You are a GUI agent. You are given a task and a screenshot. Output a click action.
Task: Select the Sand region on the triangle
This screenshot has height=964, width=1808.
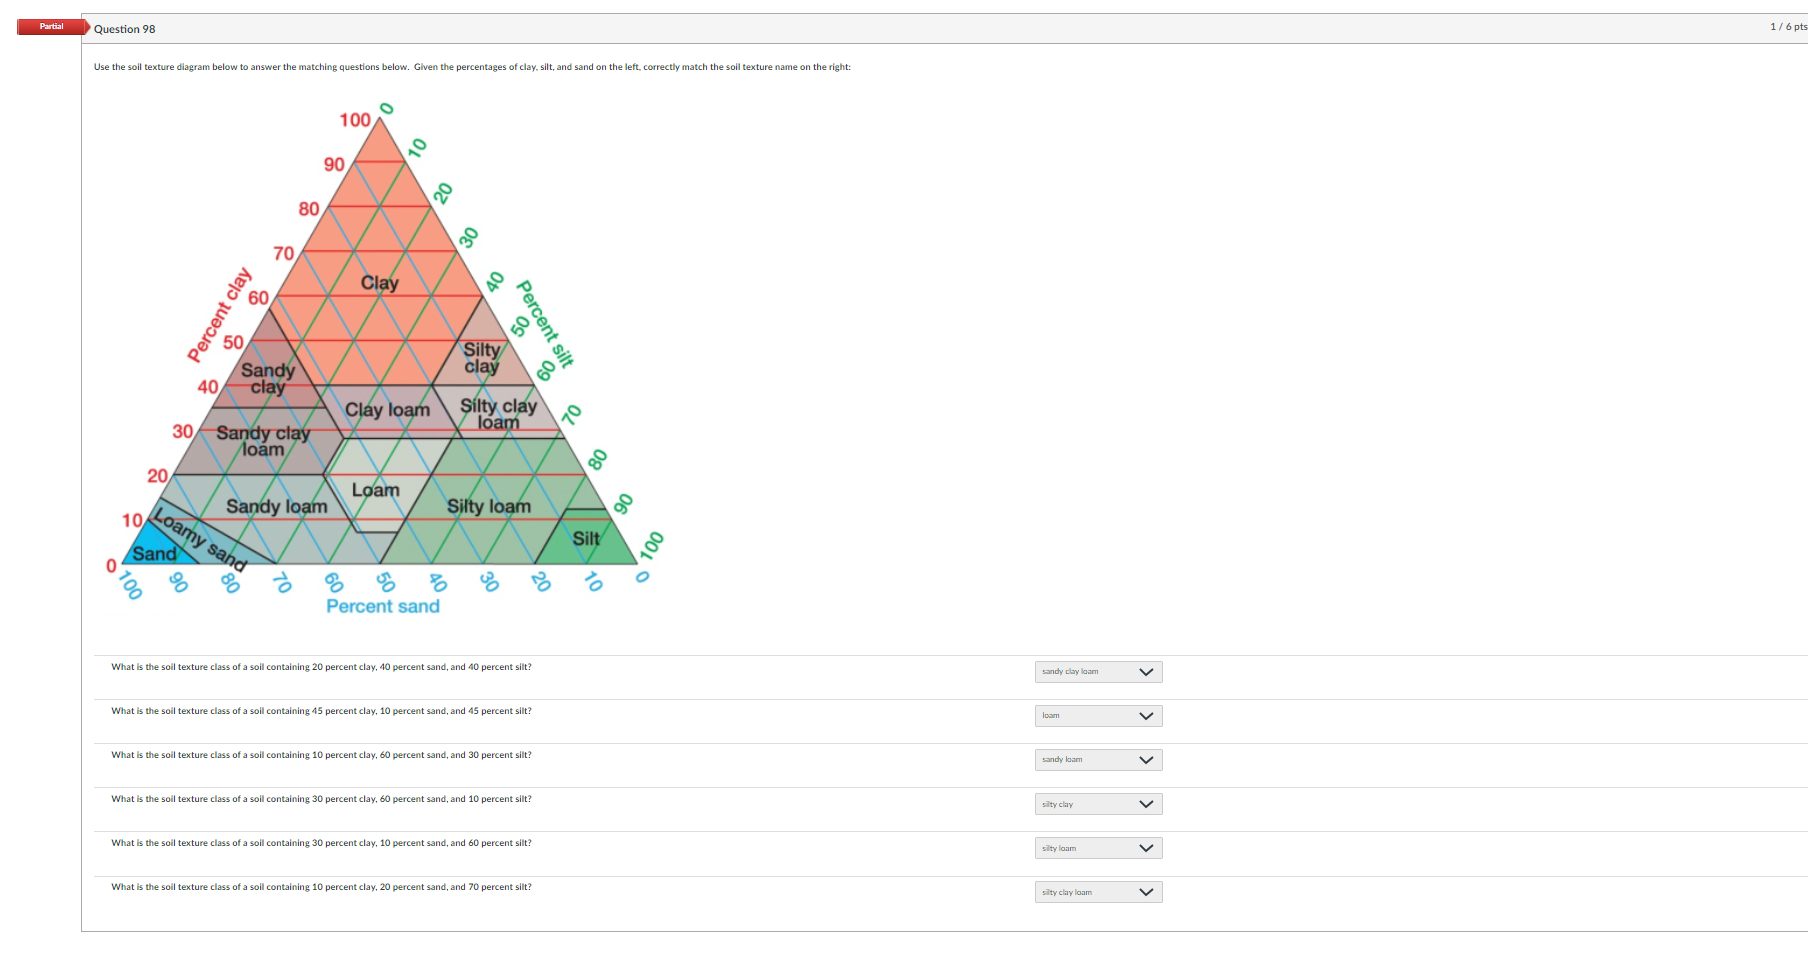(157, 553)
